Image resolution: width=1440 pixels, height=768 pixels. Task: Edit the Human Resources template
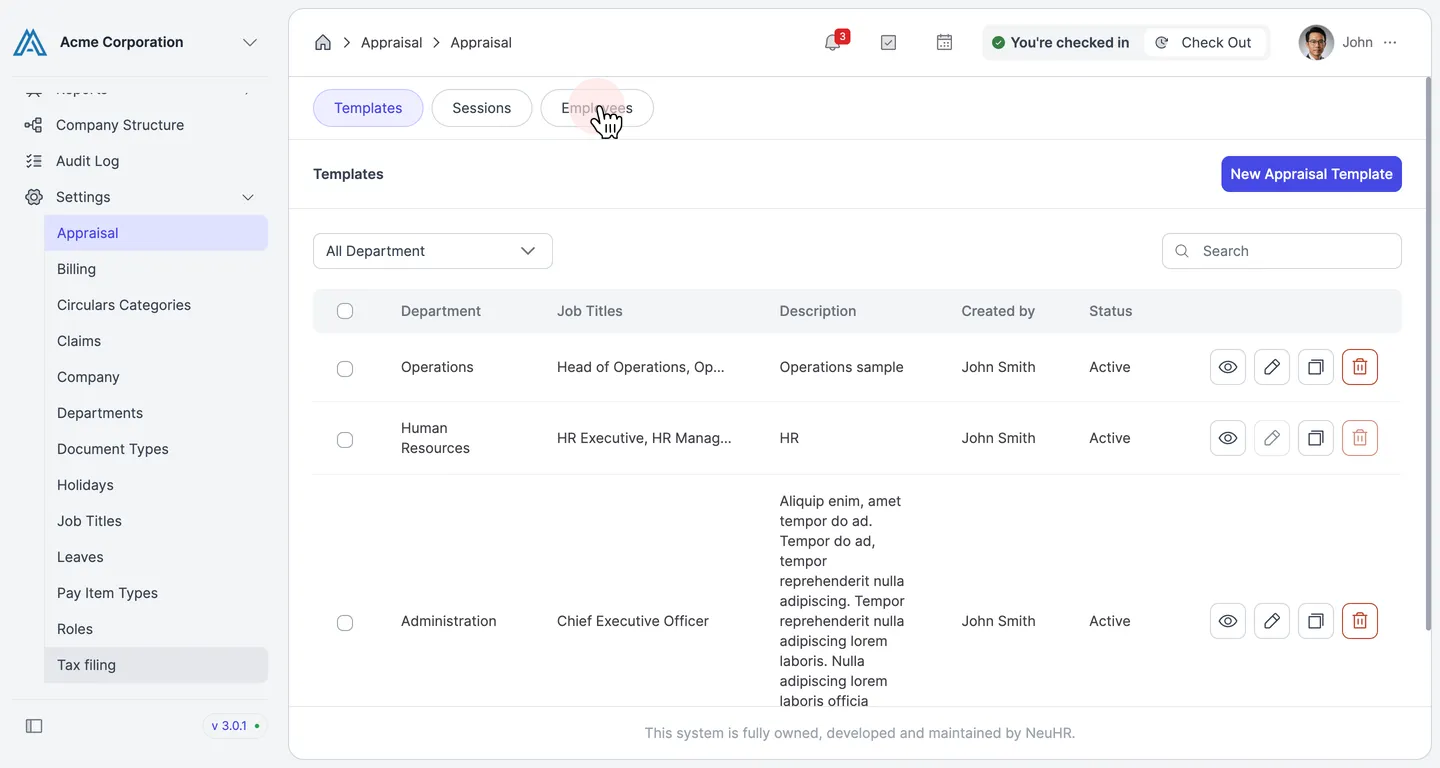1272,438
